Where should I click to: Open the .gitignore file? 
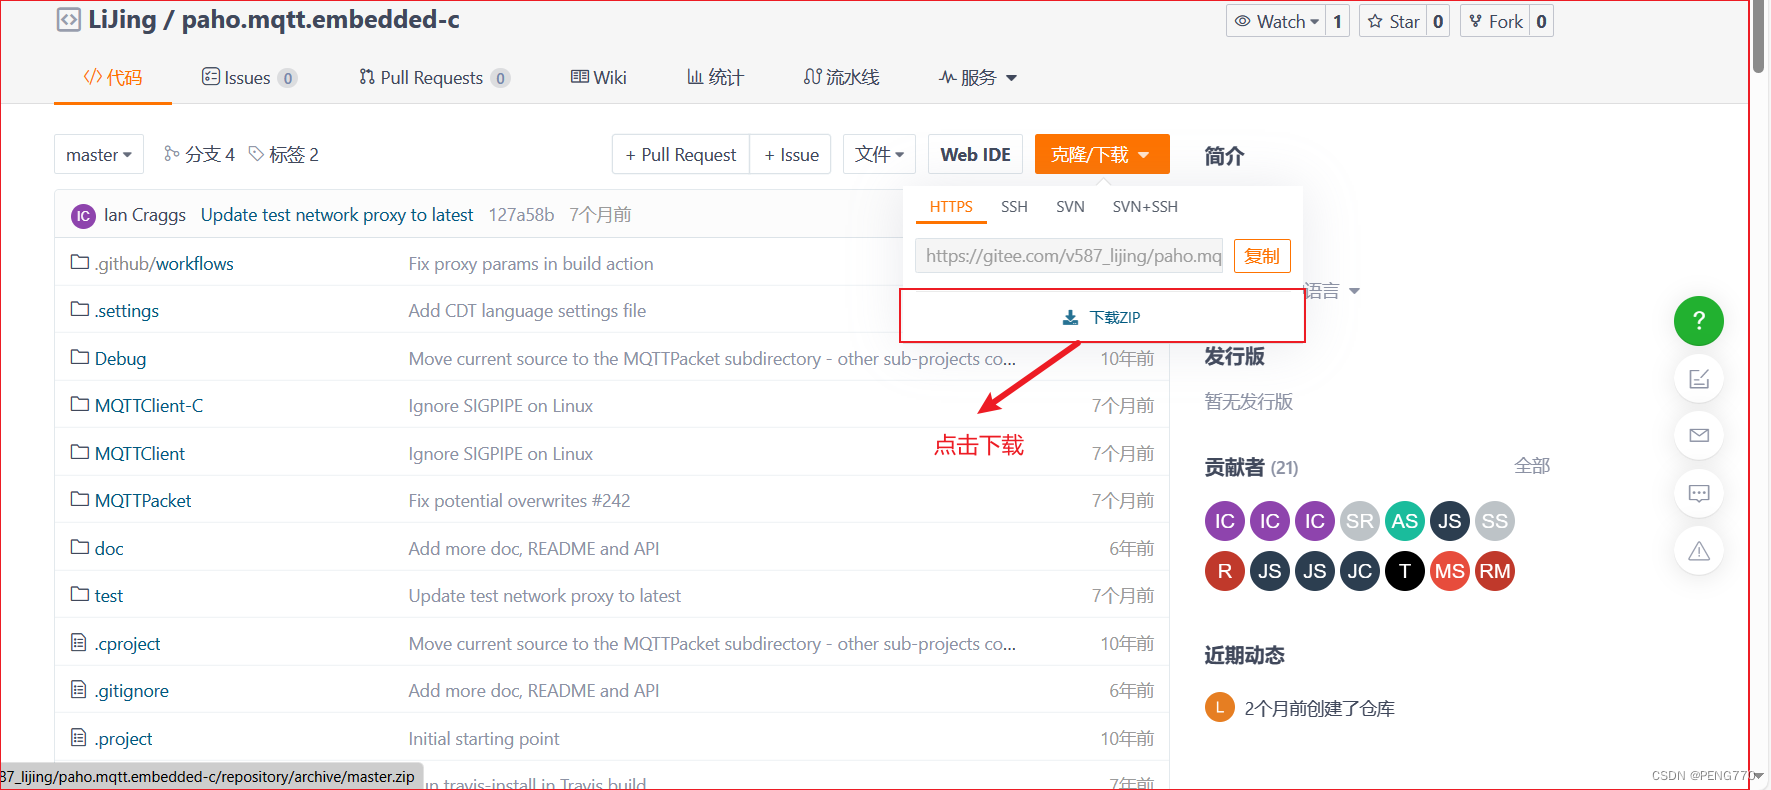pyautogui.click(x=131, y=691)
